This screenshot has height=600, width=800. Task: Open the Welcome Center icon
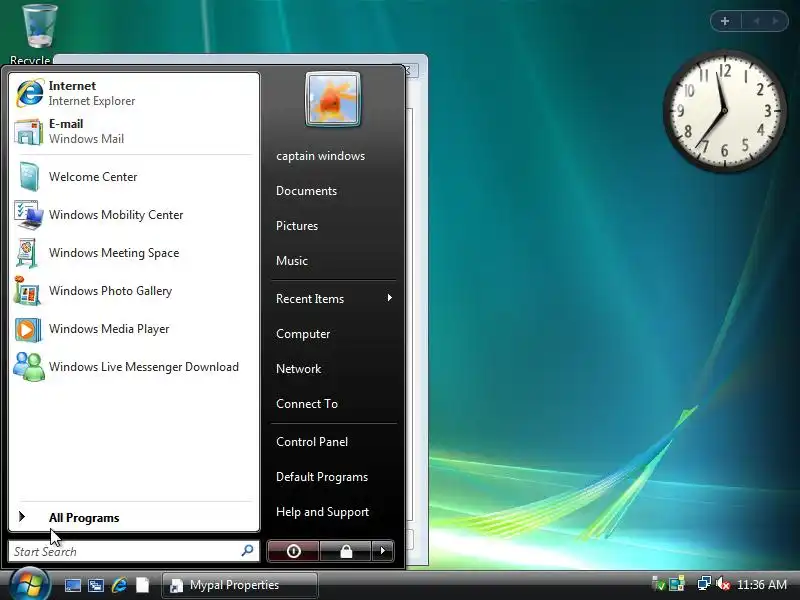(x=28, y=177)
